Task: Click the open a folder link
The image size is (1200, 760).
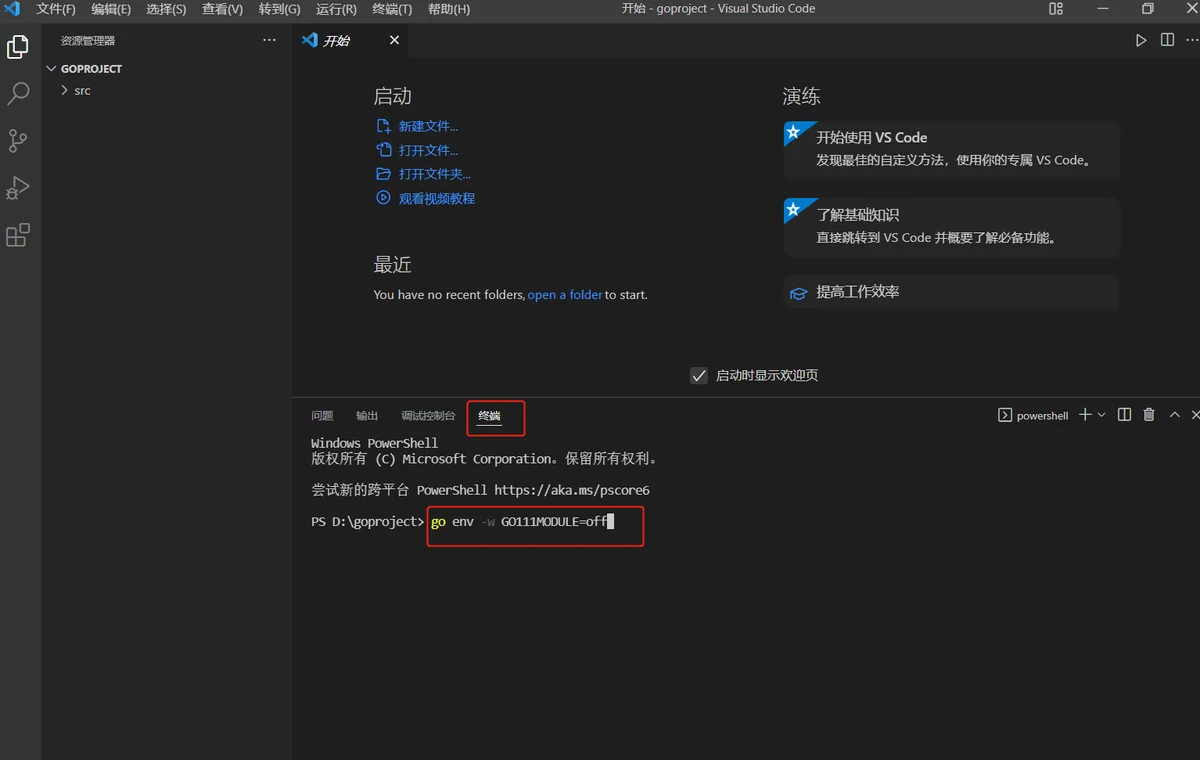Action: (565, 295)
